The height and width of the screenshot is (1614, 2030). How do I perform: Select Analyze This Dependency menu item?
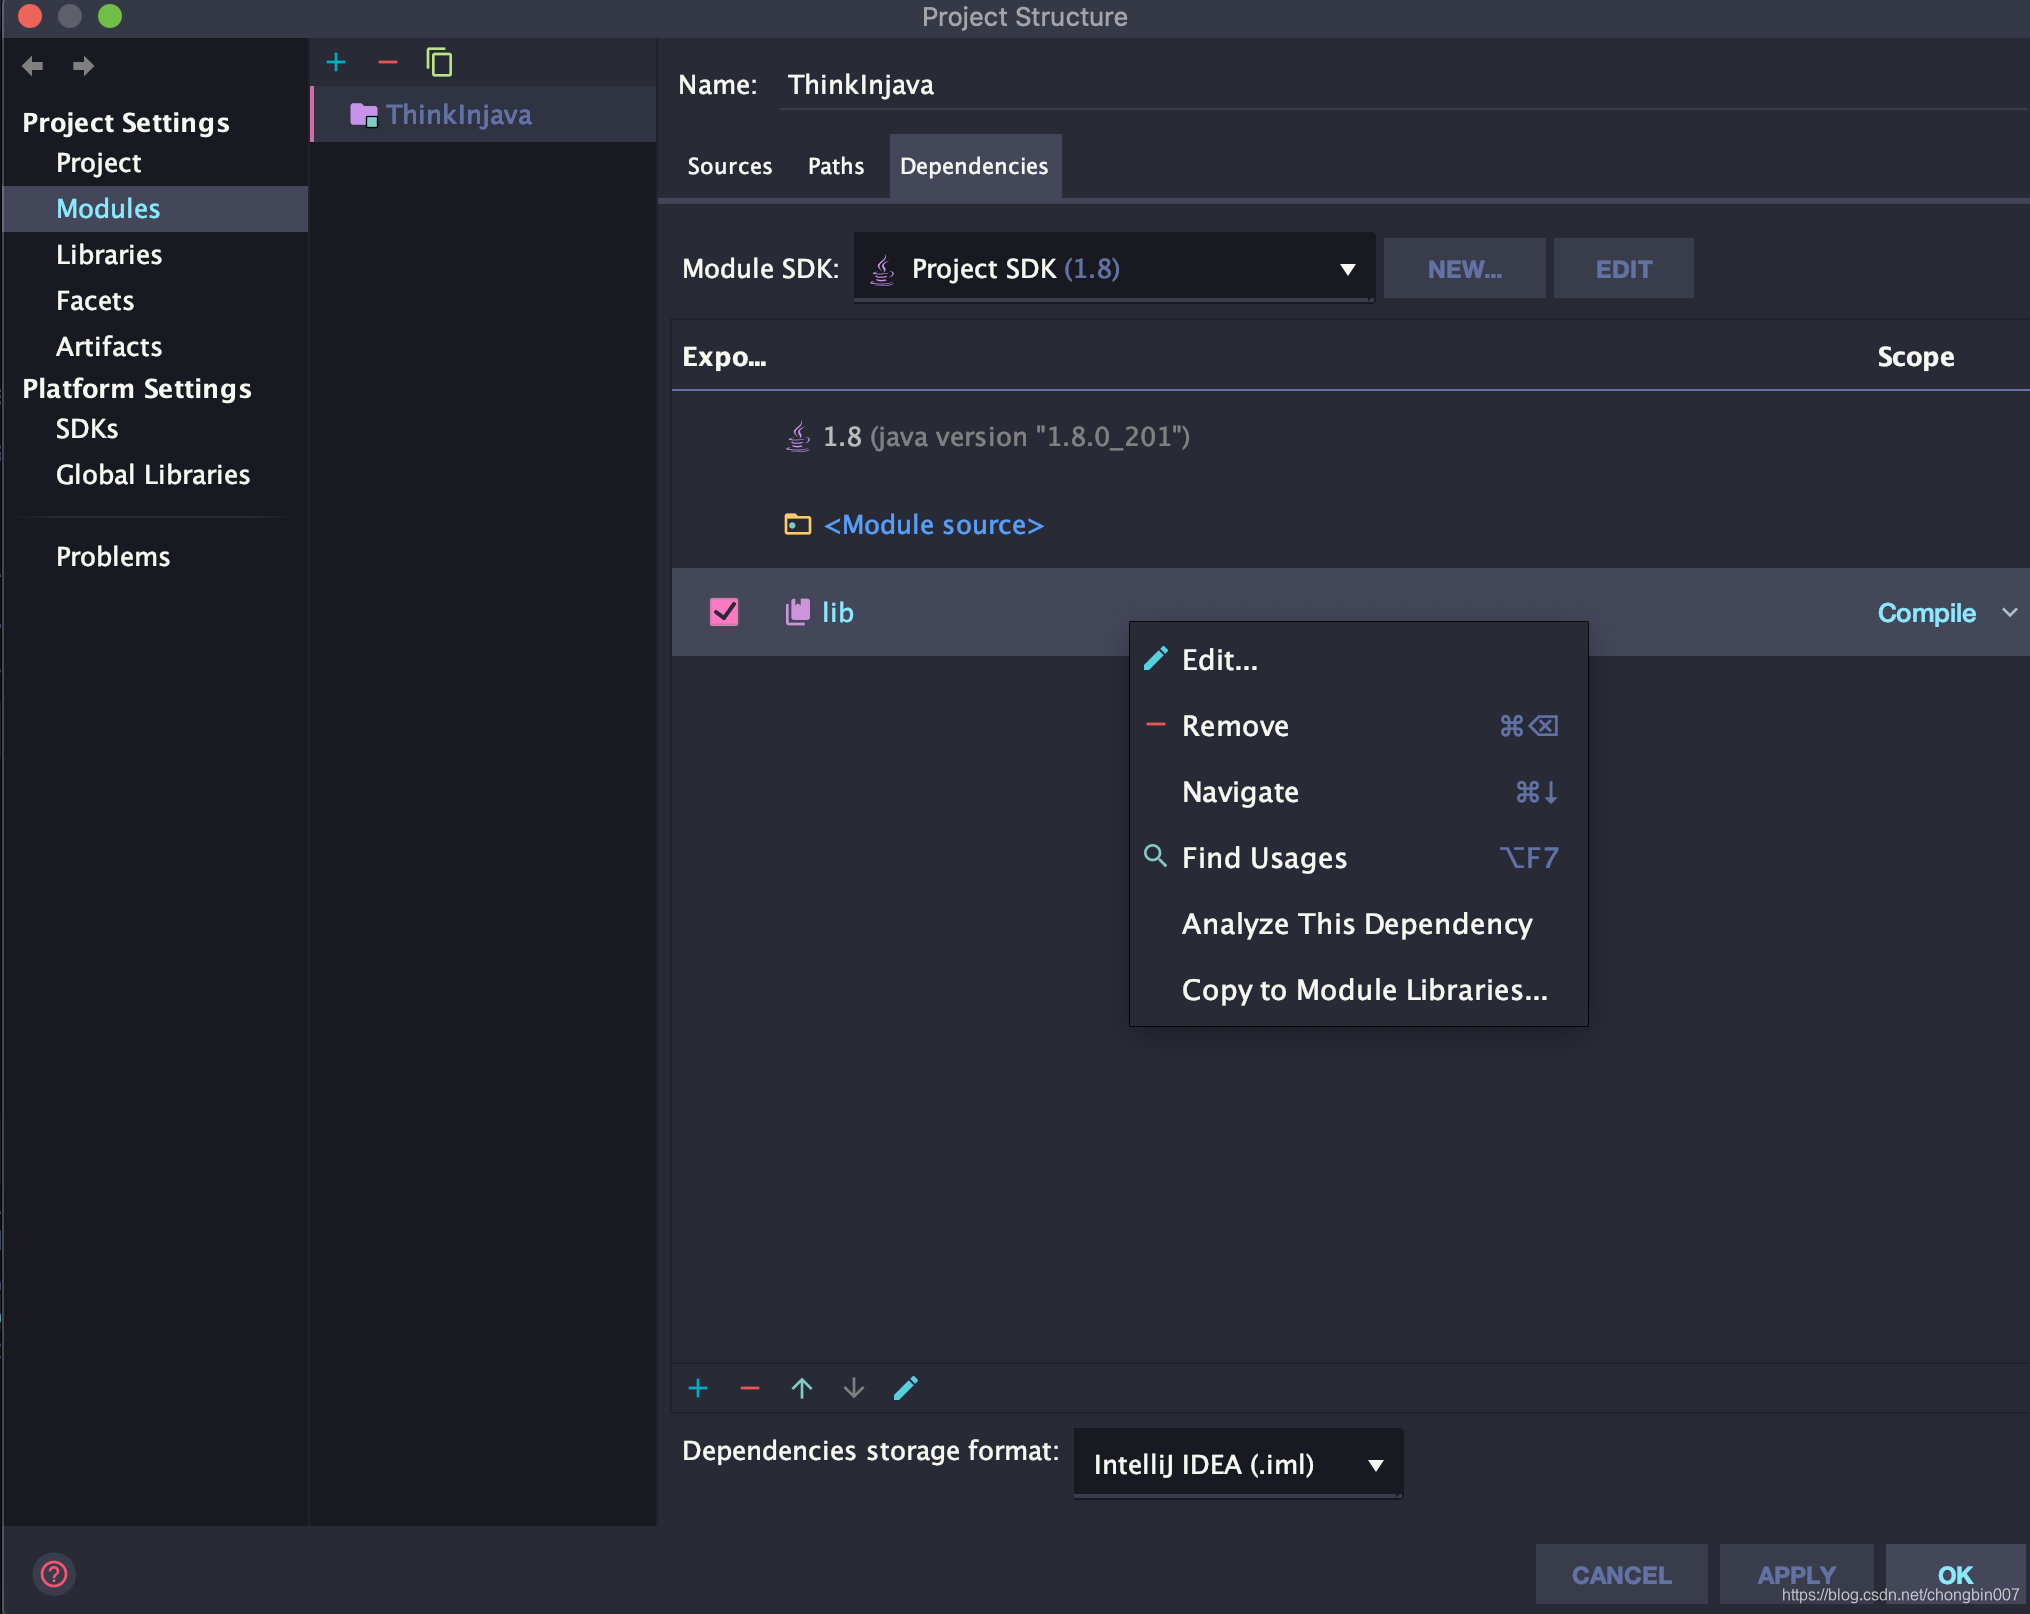[x=1356, y=924]
